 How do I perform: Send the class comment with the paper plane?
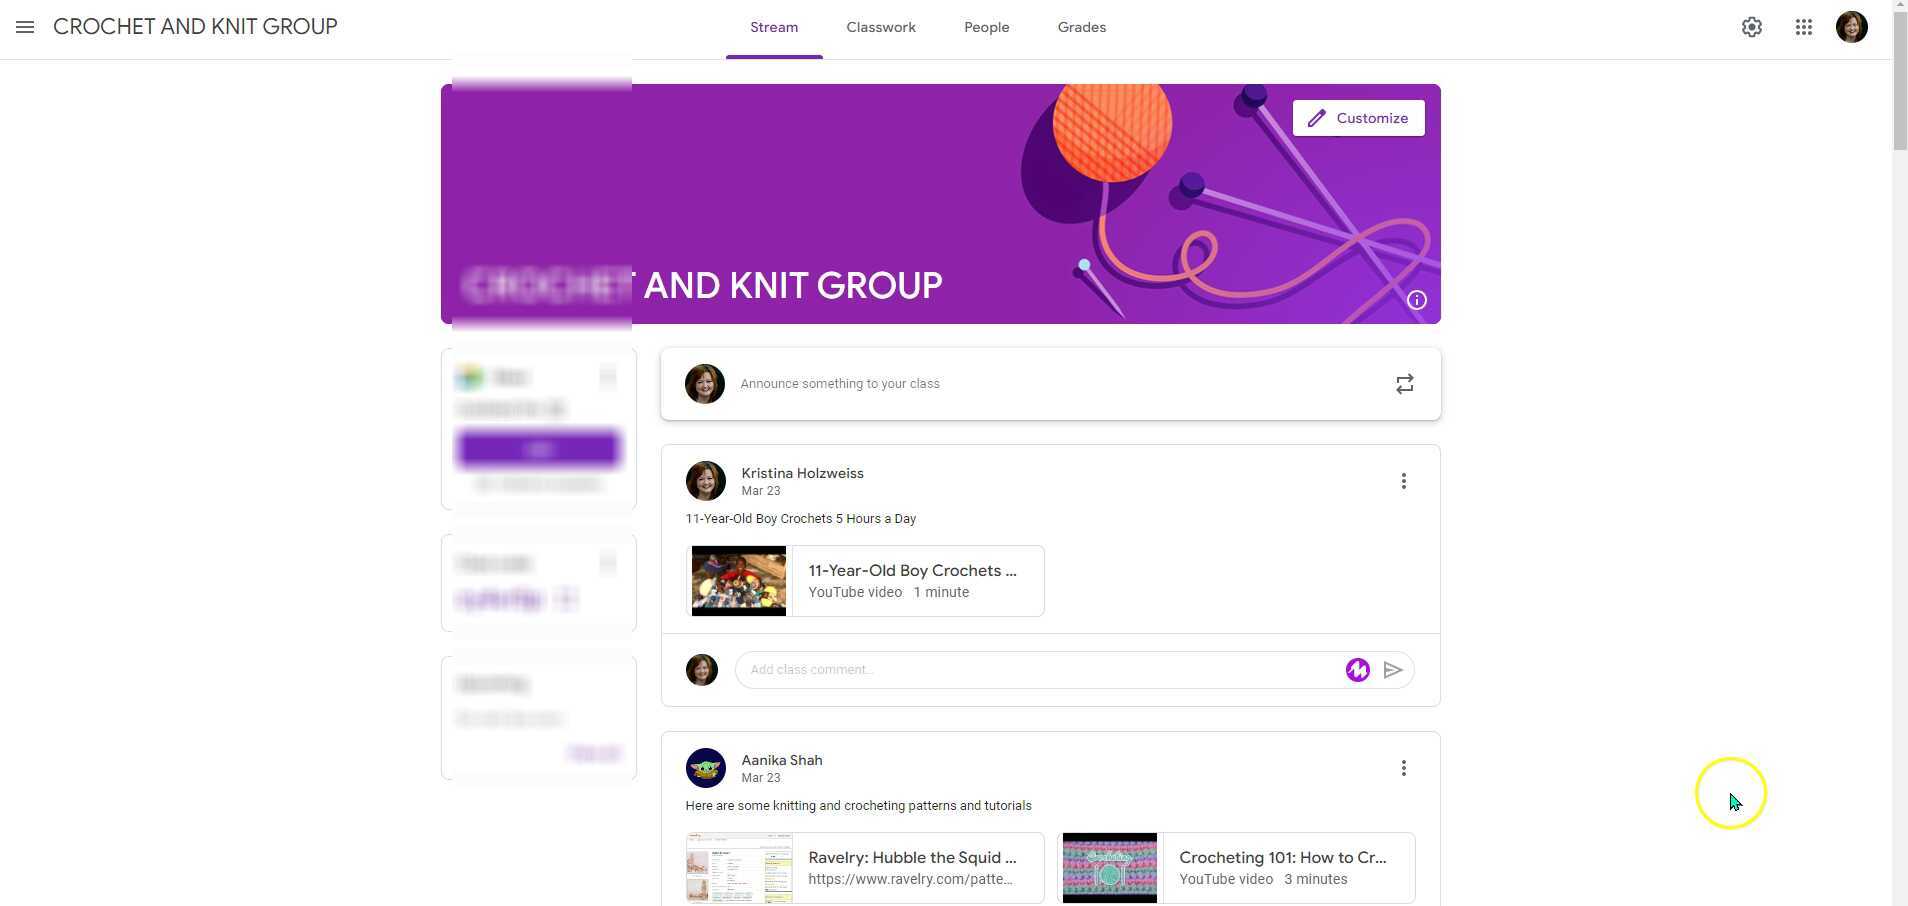[x=1393, y=669]
